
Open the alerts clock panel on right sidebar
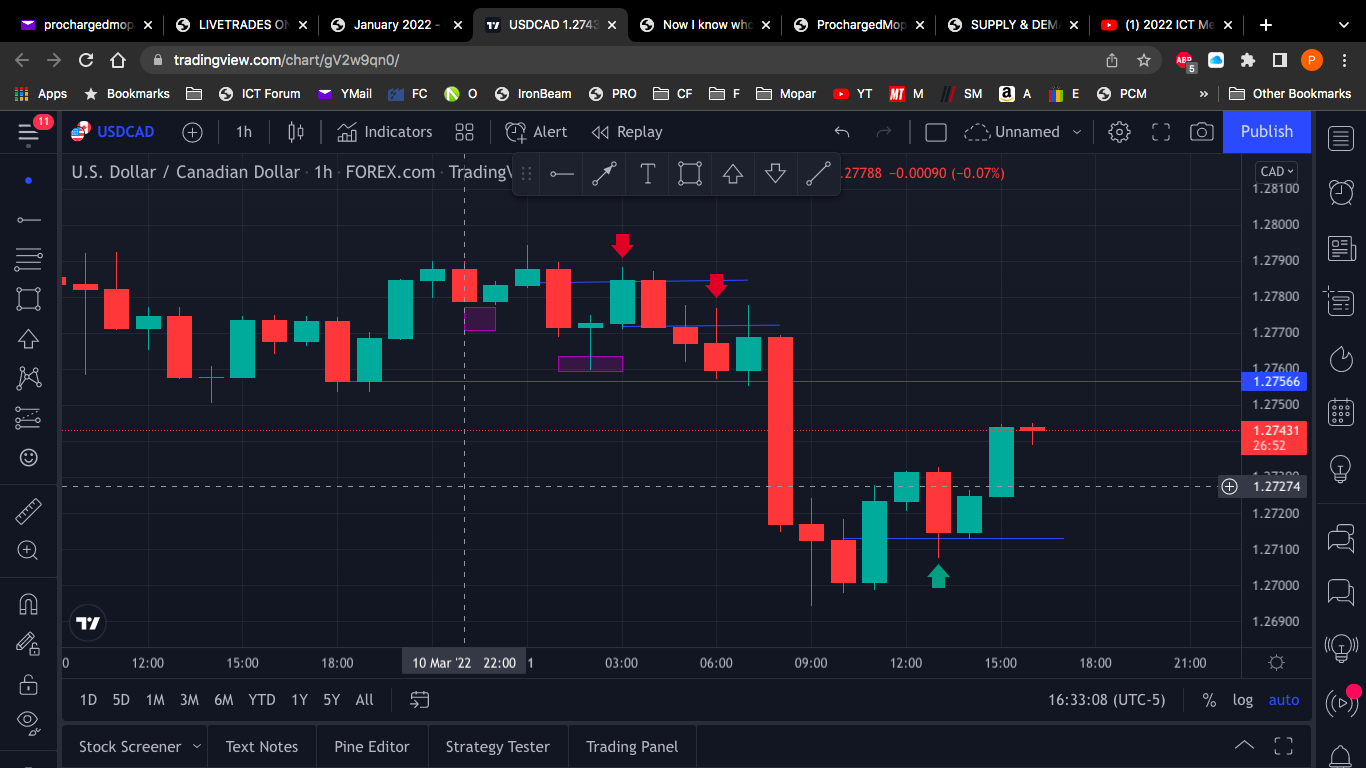tap(1341, 192)
